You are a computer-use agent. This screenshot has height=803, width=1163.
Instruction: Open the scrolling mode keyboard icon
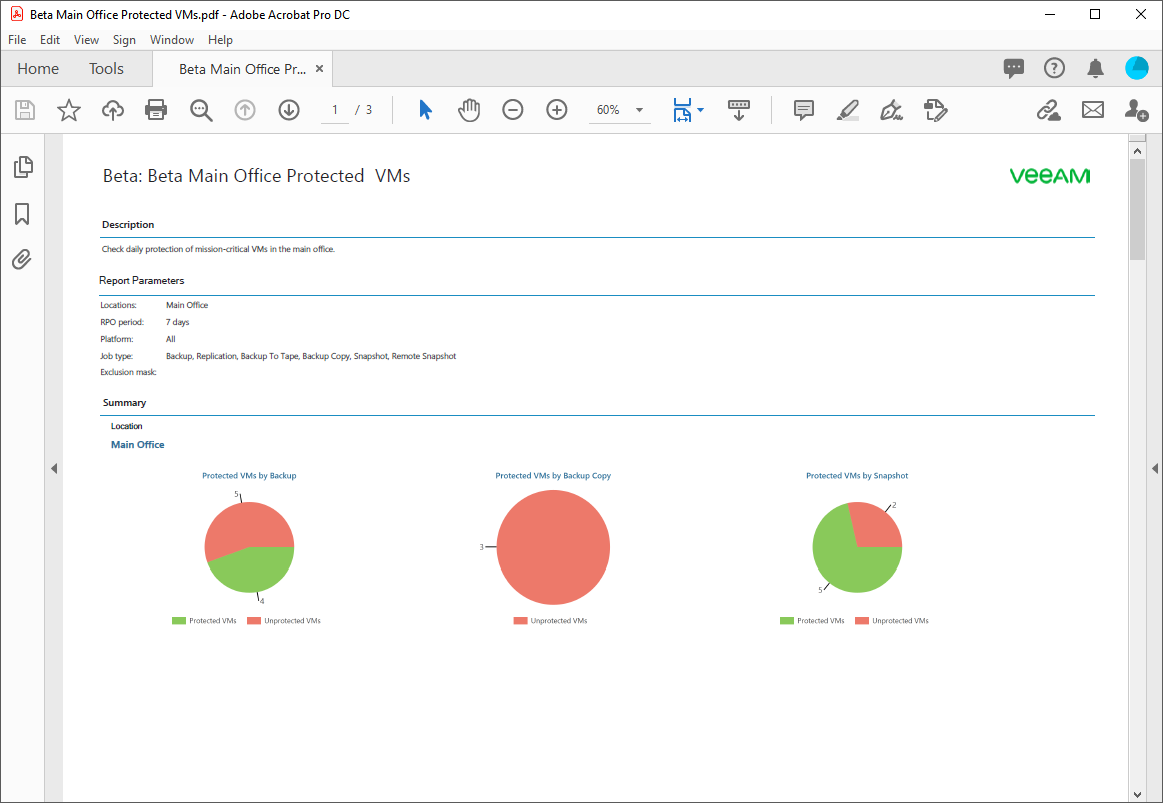[739, 110]
